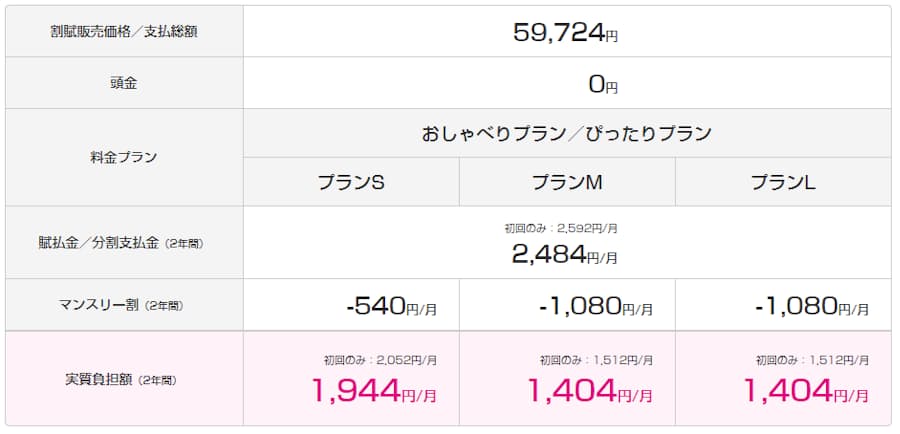900x434 pixels.
Task: Click the 2,484円/月 installment amount
Action: (x=564, y=254)
